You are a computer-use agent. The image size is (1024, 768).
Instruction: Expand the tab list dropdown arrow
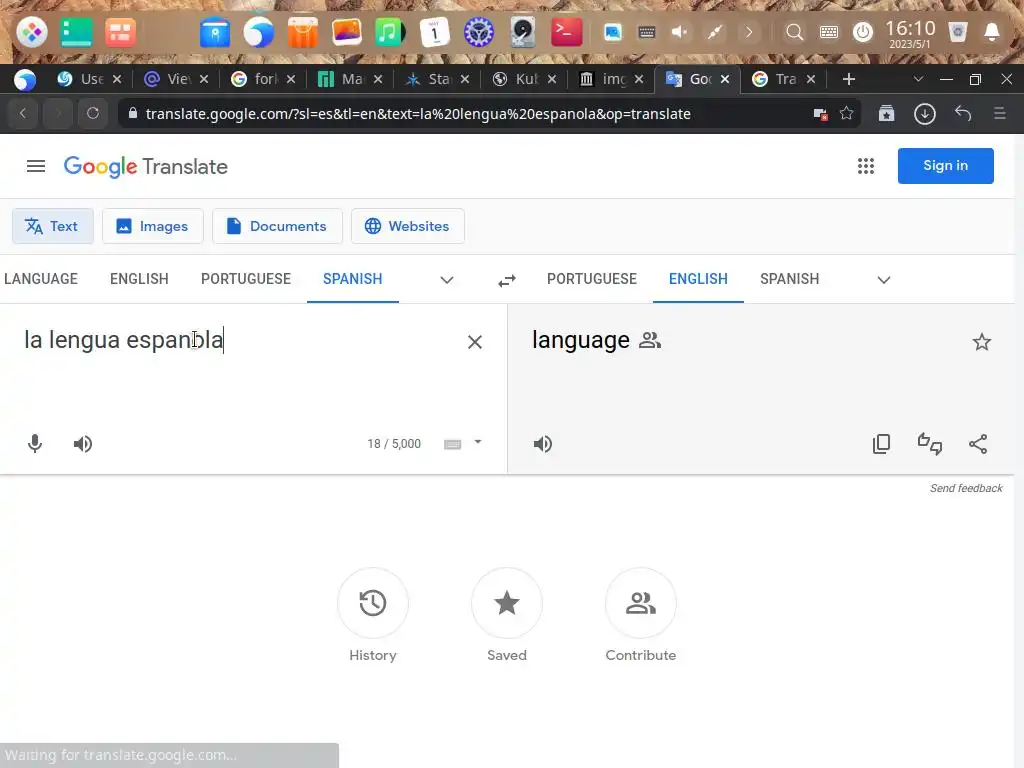click(x=918, y=79)
